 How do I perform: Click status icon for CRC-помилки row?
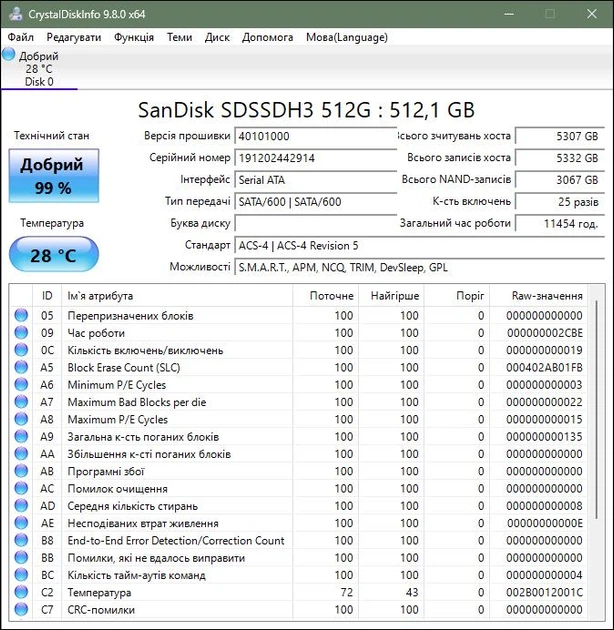tap(21, 609)
